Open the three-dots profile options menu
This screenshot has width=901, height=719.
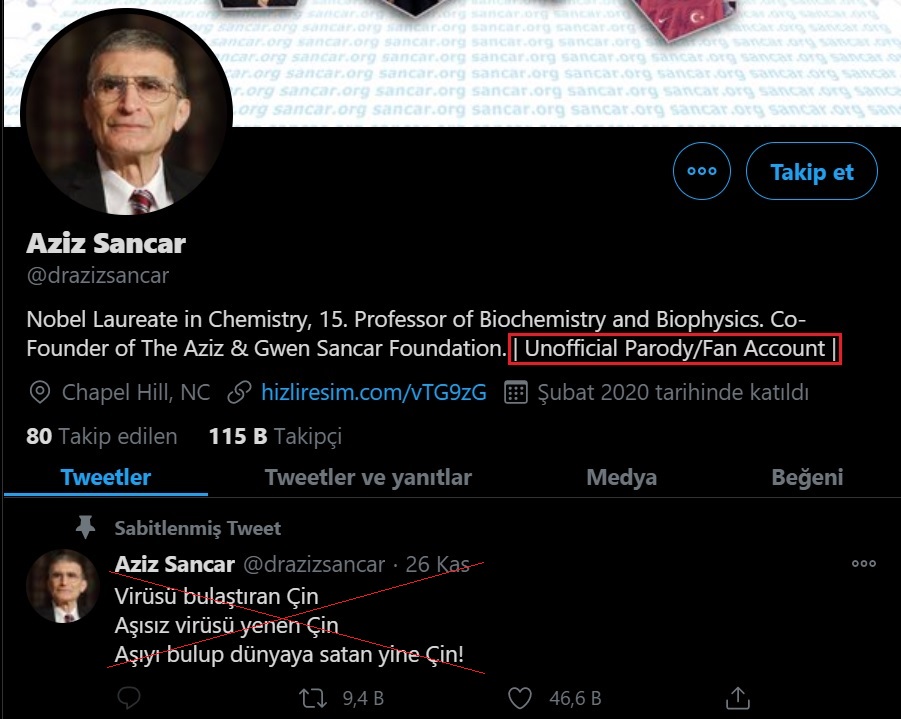[x=702, y=172]
